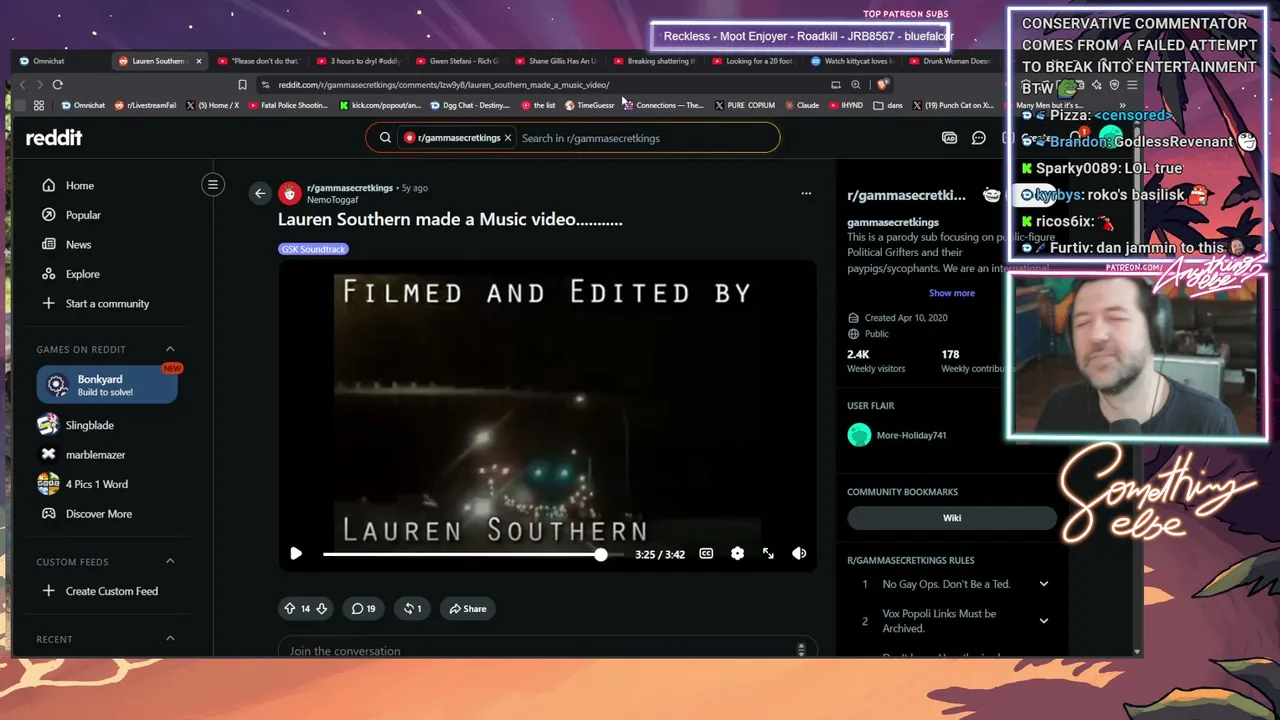Click the Reddit logo
Viewport: 1280px width, 720px height.
point(54,138)
